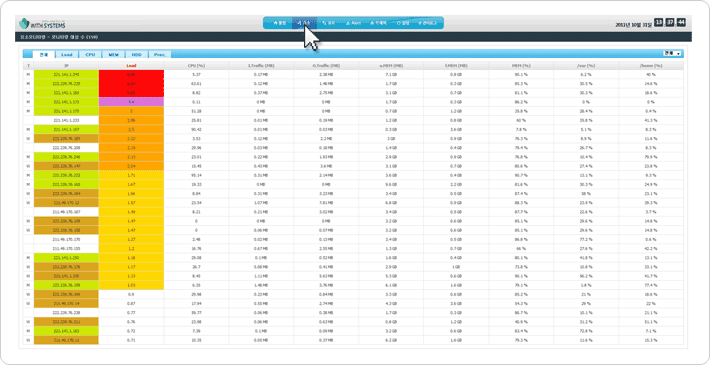Sort by the CPU (%) column header
Viewport: 710px width, 365px height.
pos(196,66)
